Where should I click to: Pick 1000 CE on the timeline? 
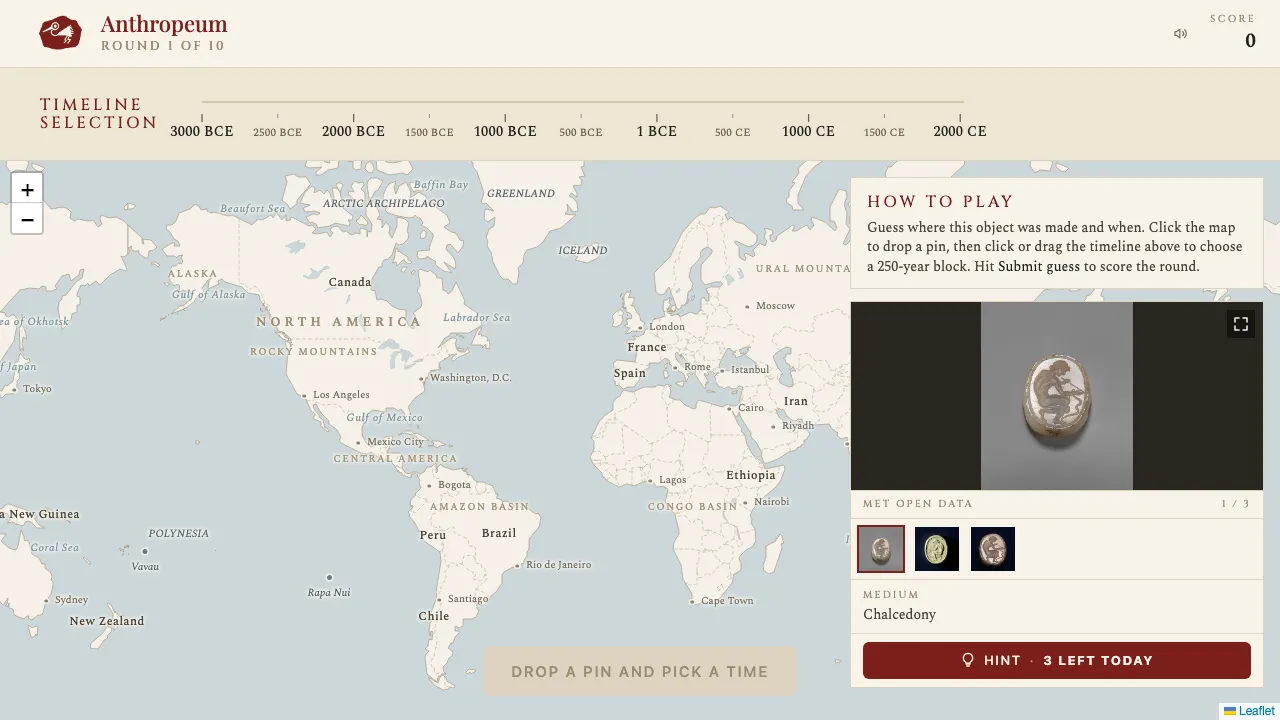(x=808, y=131)
